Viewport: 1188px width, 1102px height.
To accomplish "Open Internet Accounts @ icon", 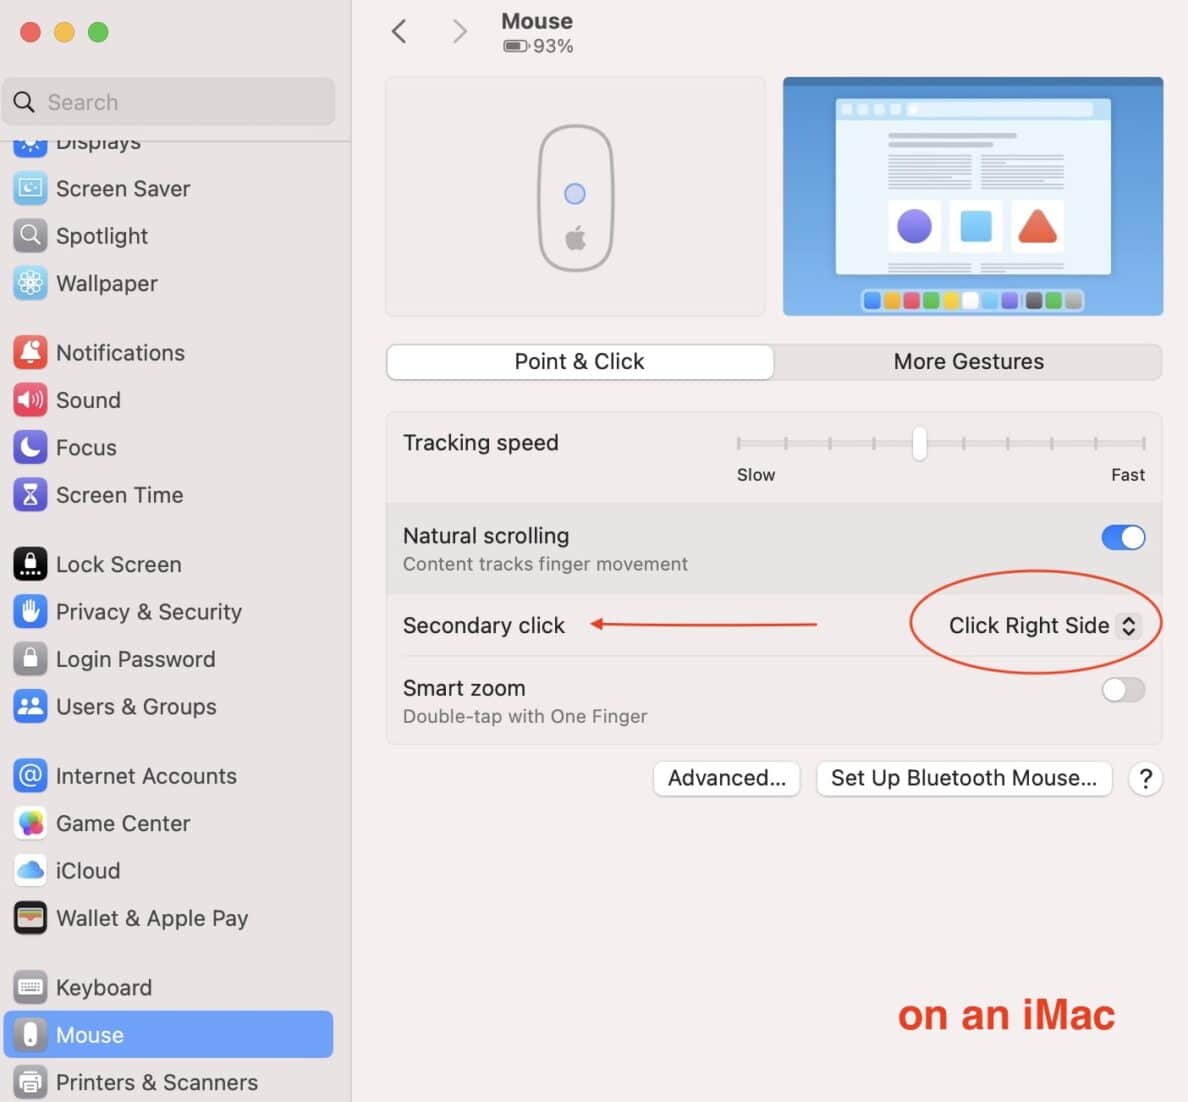I will click(x=30, y=776).
